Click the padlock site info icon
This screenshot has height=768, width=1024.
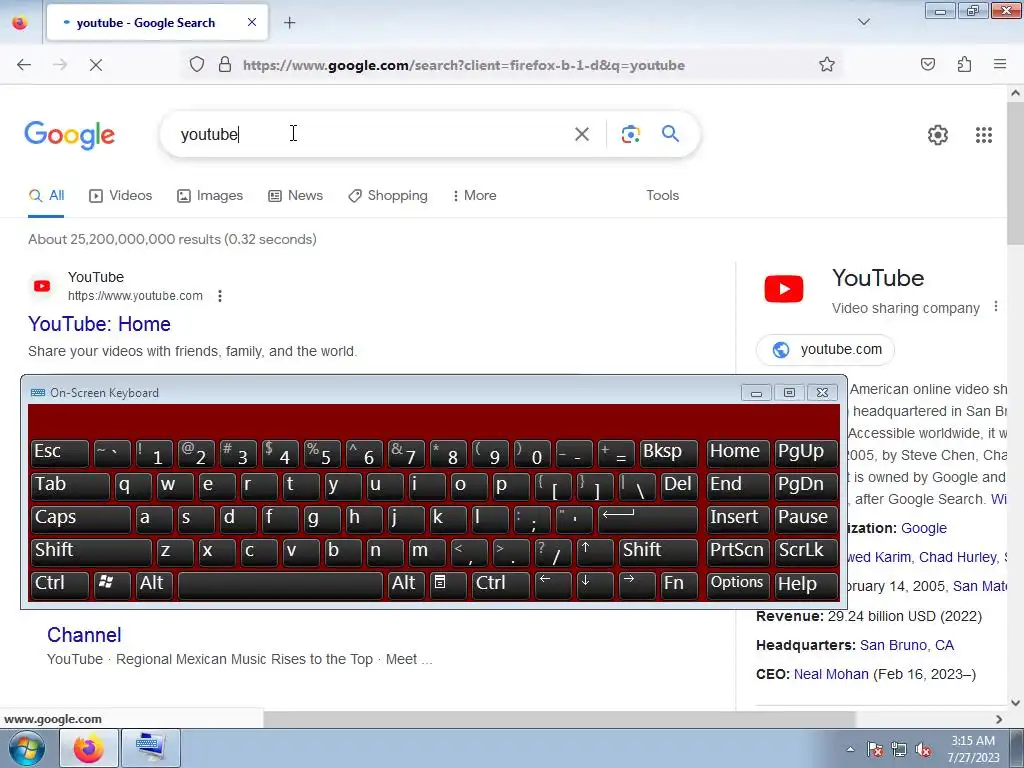tap(225, 65)
